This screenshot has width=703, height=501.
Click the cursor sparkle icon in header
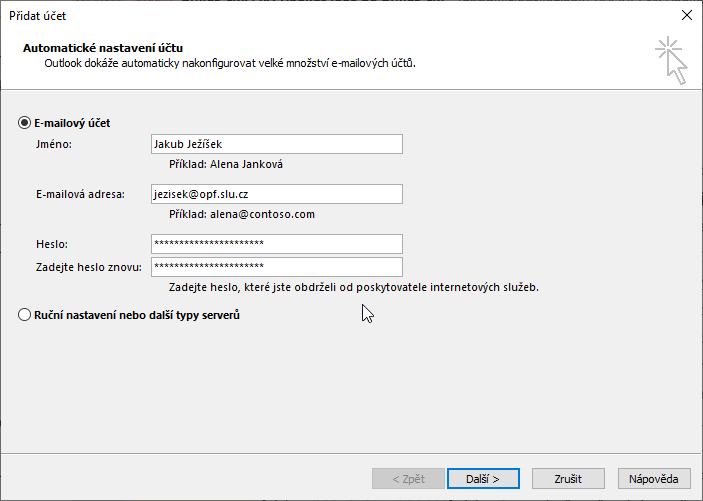point(671,61)
